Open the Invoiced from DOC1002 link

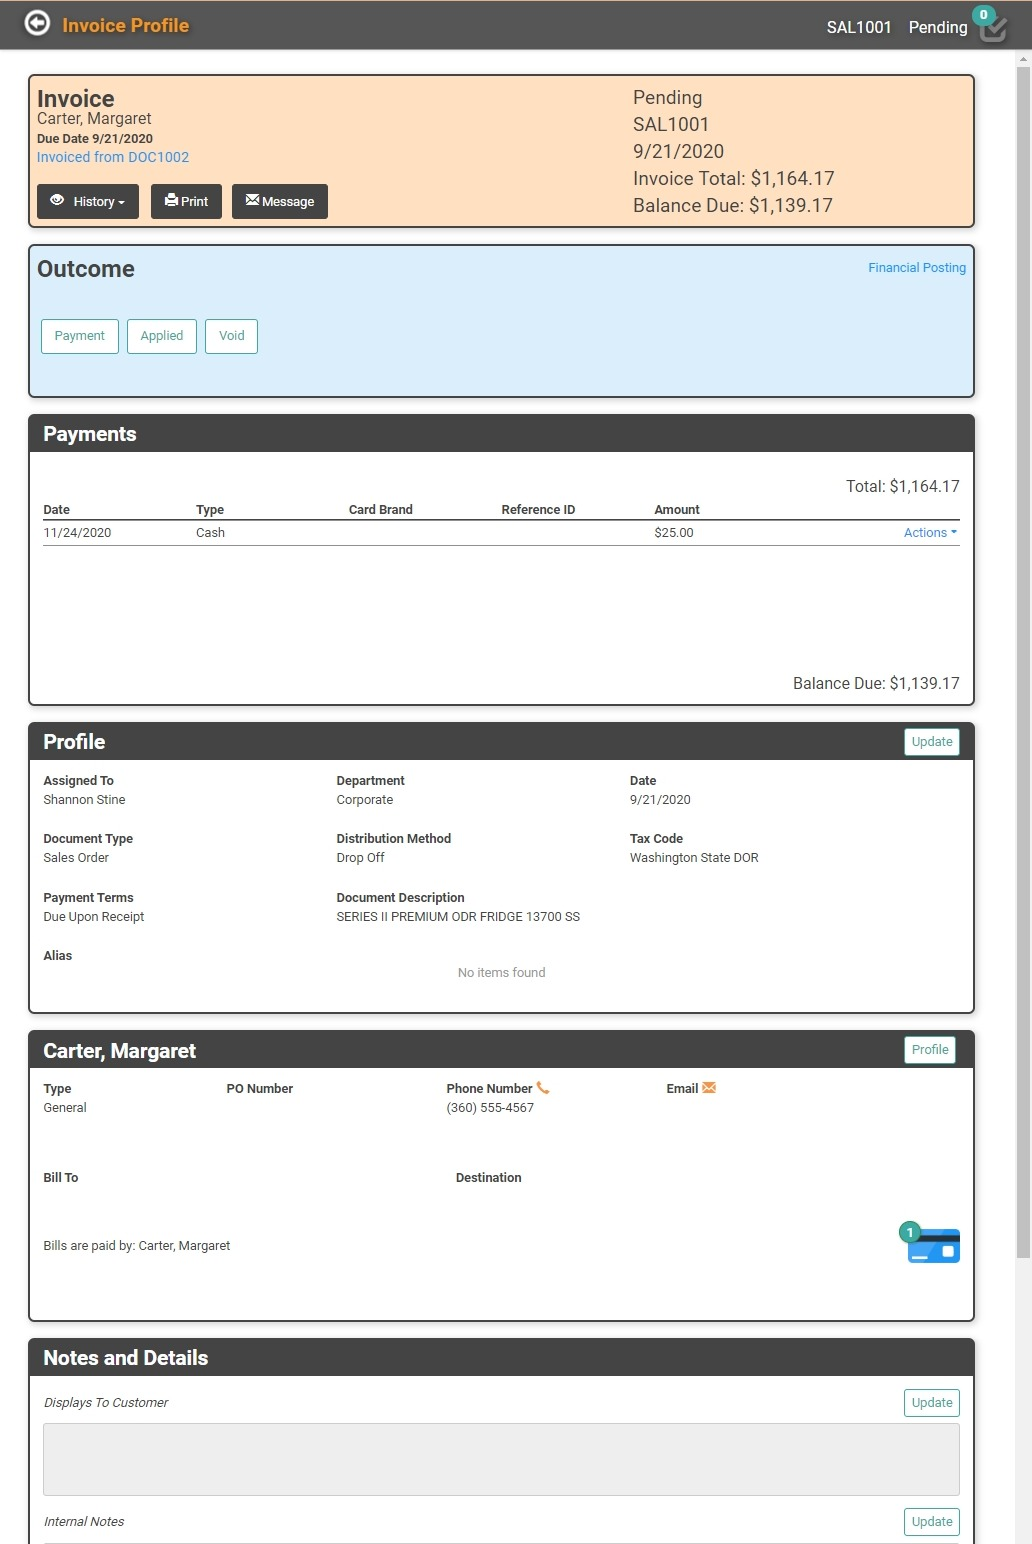tap(113, 157)
